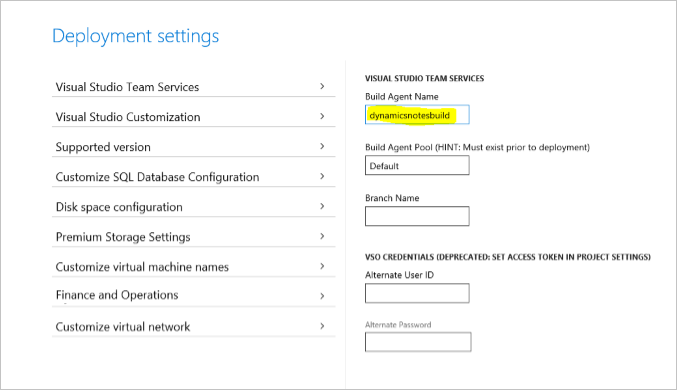This screenshot has width=677, height=390.
Task: Open the Finance and Operations chevron
Action: [322, 296]
